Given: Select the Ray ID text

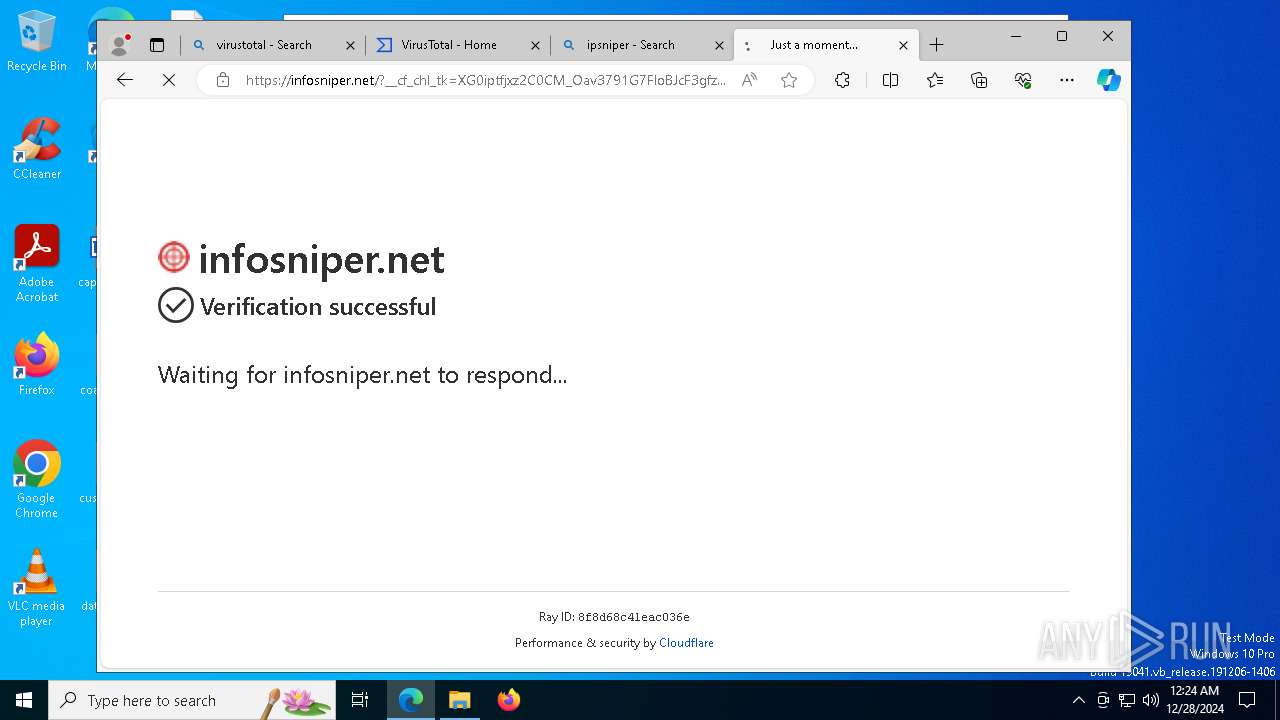Looking at the screenshot, I should click(614, 617).
